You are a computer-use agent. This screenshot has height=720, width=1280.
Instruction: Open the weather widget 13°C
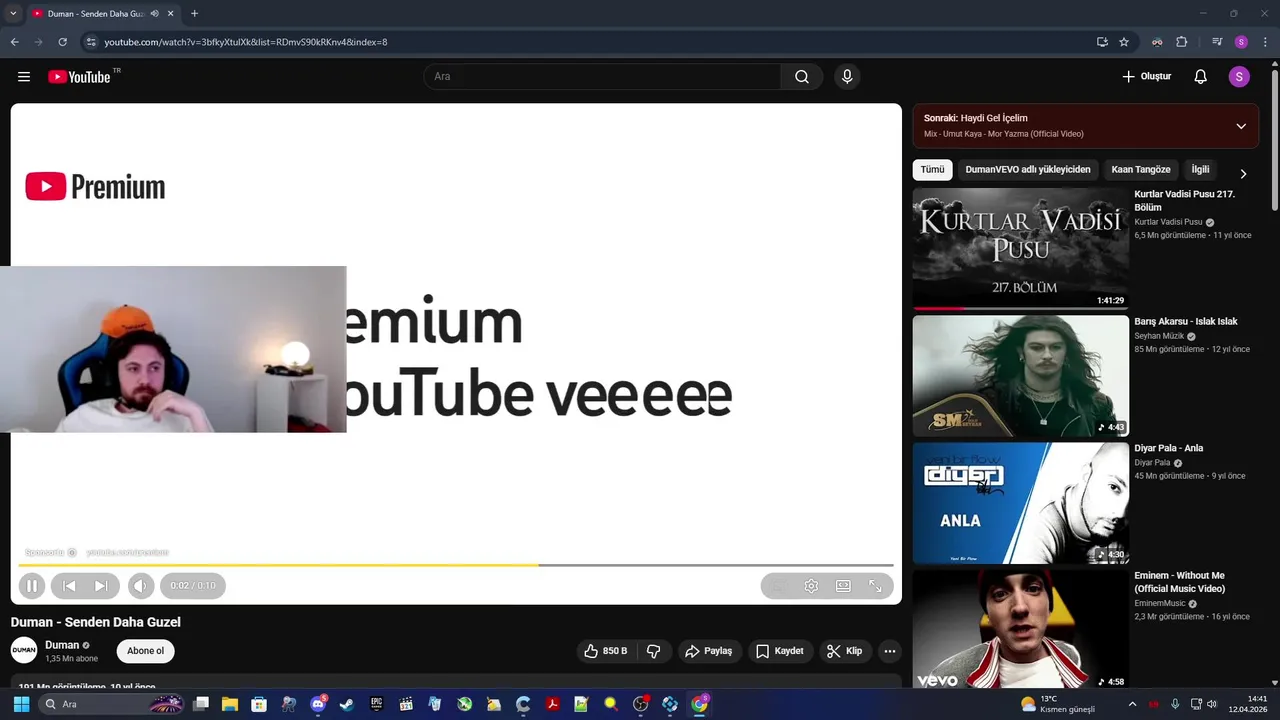tap(1058, 704)
